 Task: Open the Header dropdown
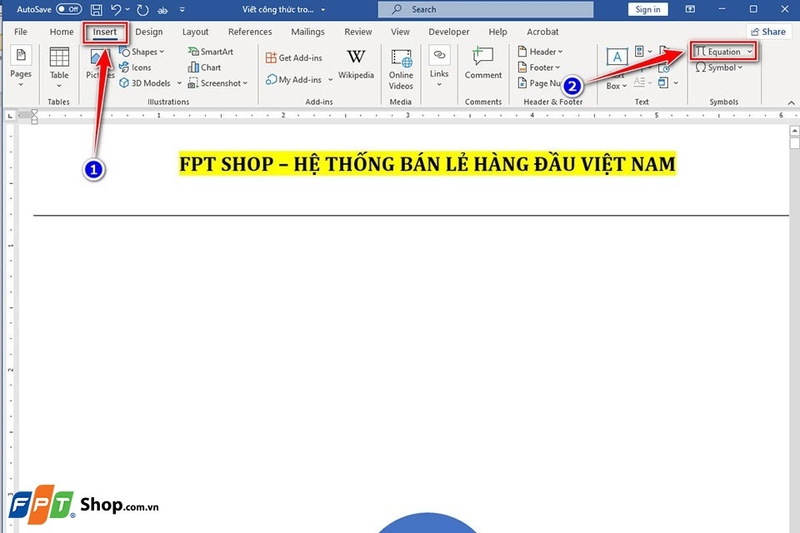[x=540, y=52]
